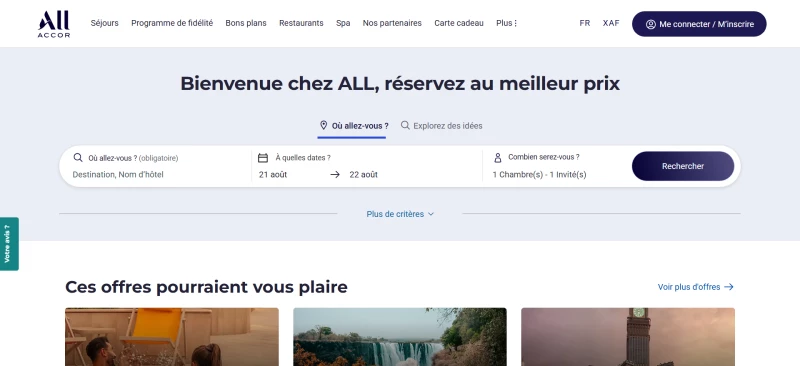Click the location pin icon
Viewport: 800px width, 366px height.
pos(323,125)
